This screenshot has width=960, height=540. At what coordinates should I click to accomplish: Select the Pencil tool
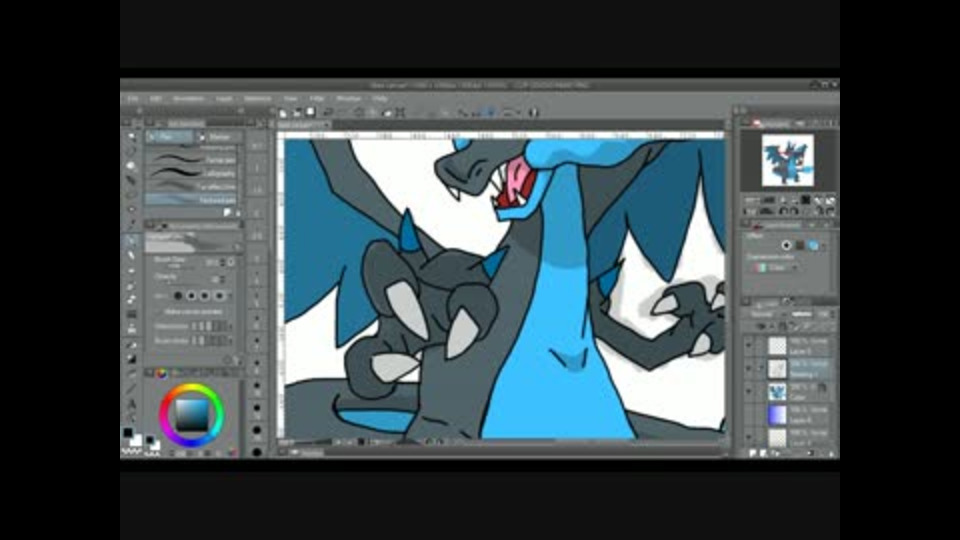(x=131, y=255)
